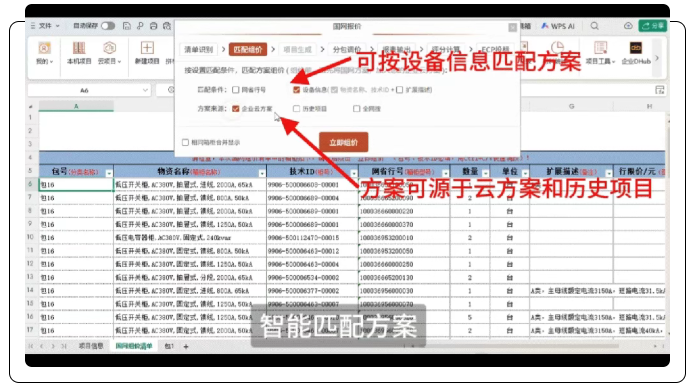This screenshot has height=387, width=700.
Task: Select the ECP step tab
Action: 496,50
